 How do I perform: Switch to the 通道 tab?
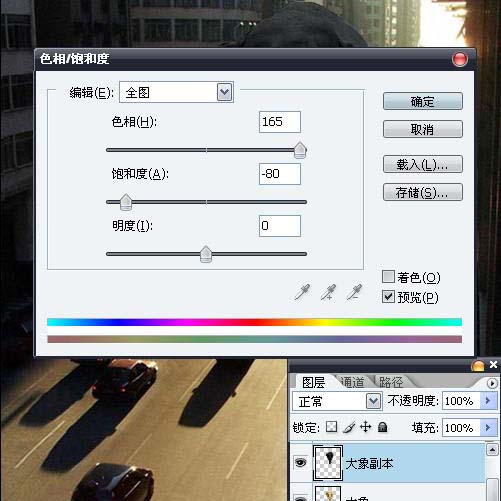tap(353, 382)
